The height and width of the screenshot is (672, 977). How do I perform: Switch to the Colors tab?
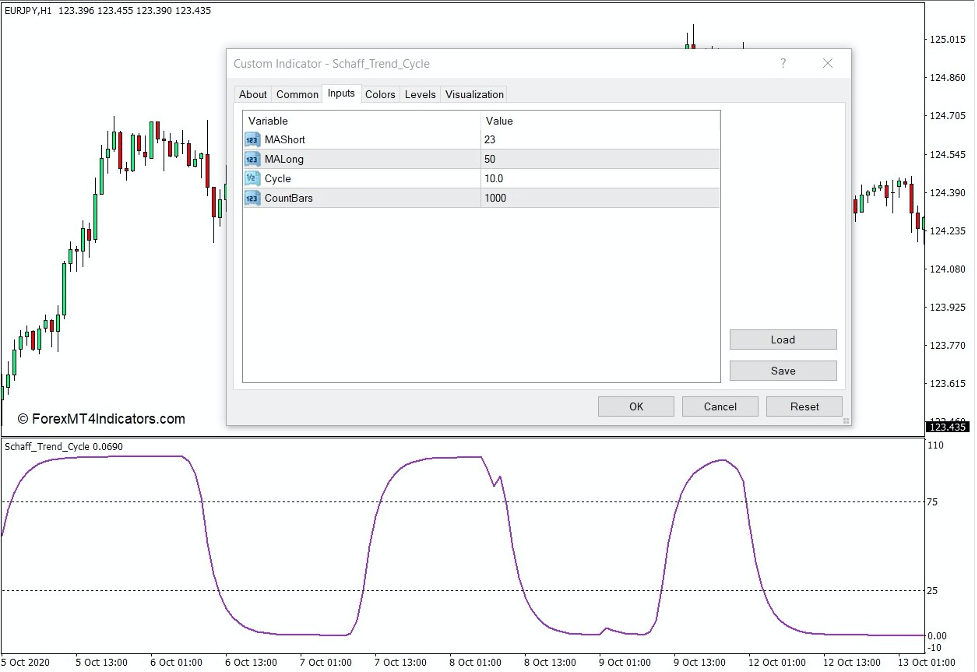pos(380,94)
